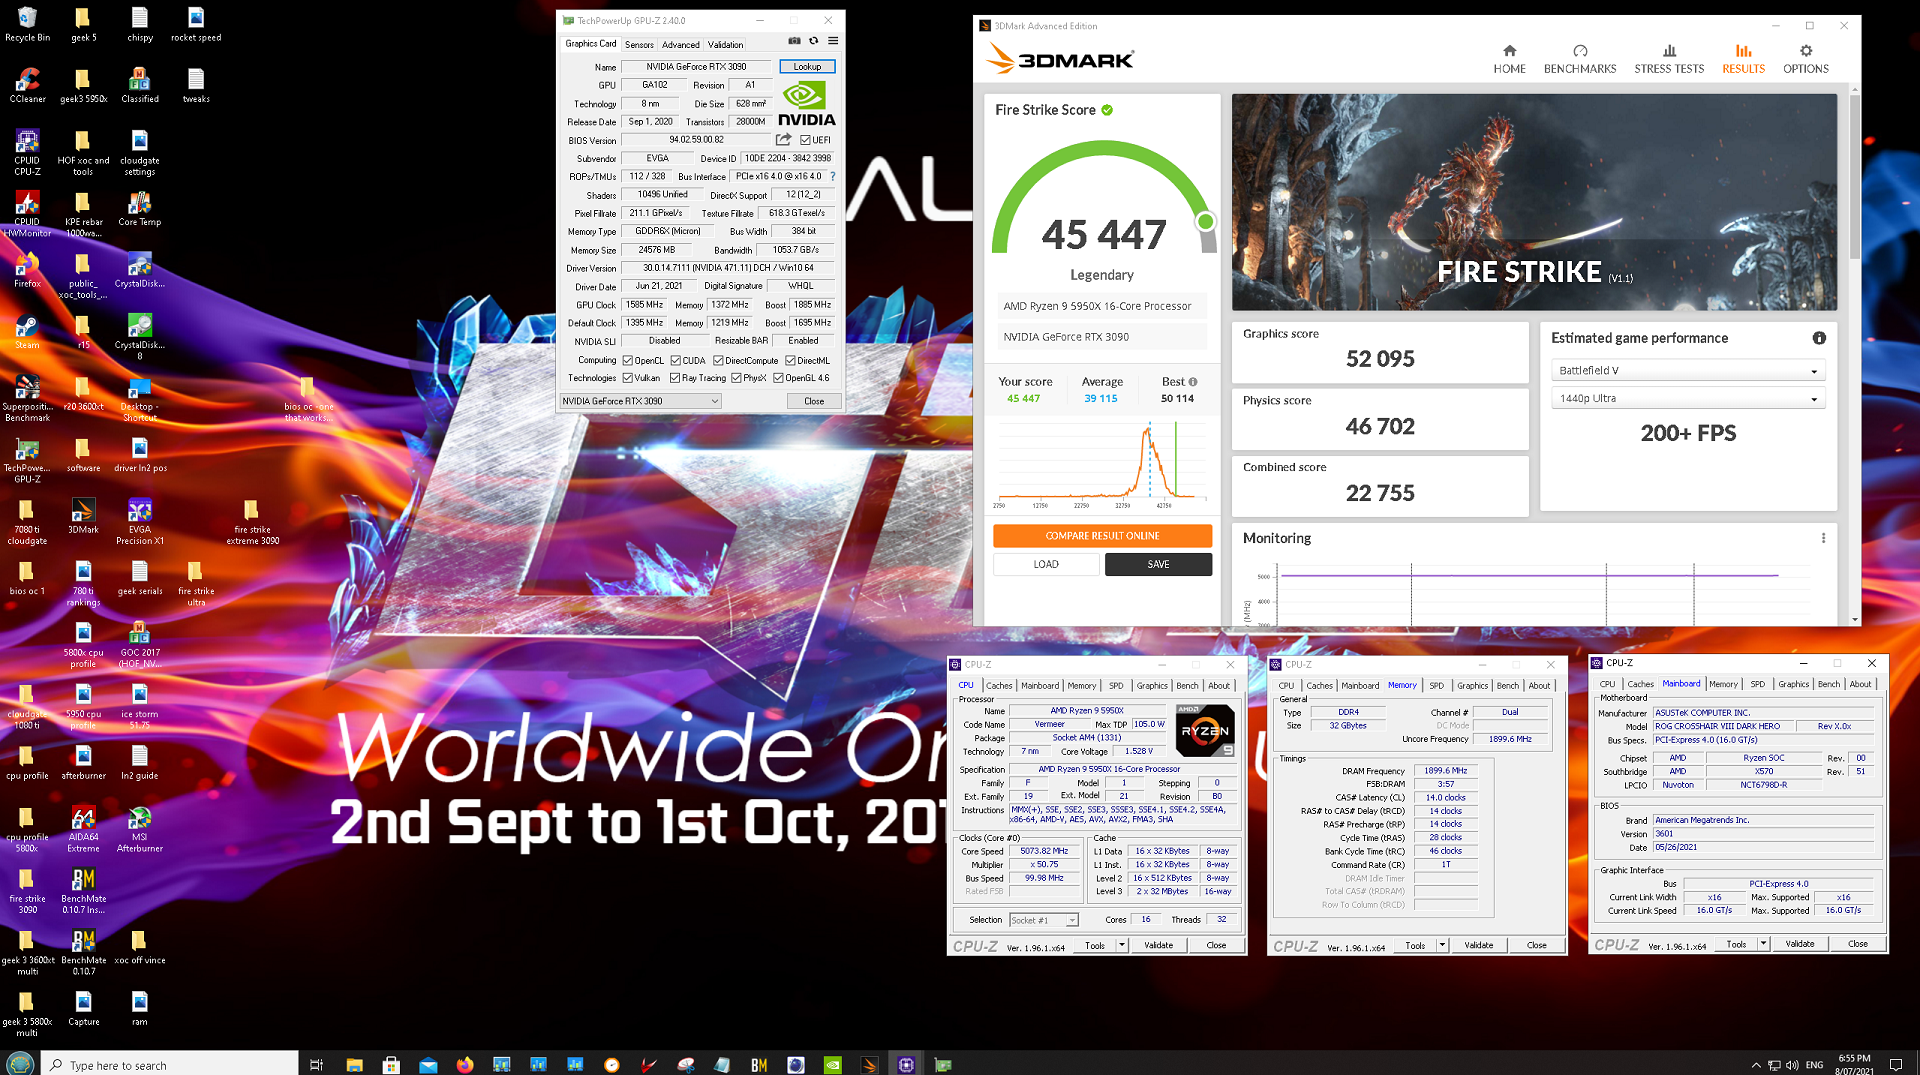This screenshot has height=1075, width=1920.
Task: Open NVIDIA icon in the taskbar
Action: tap(832, 1064)
